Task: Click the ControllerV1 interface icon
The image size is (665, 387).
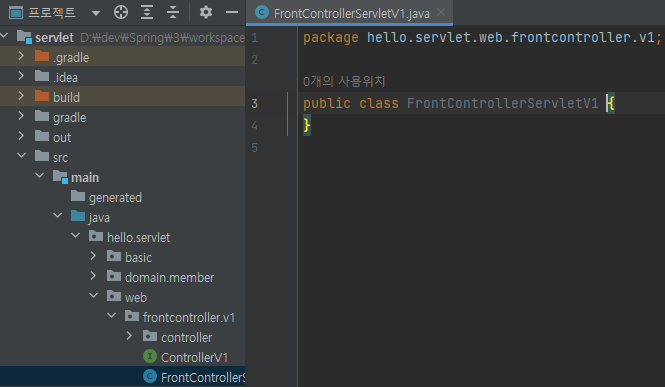Action: pos(150,356)
